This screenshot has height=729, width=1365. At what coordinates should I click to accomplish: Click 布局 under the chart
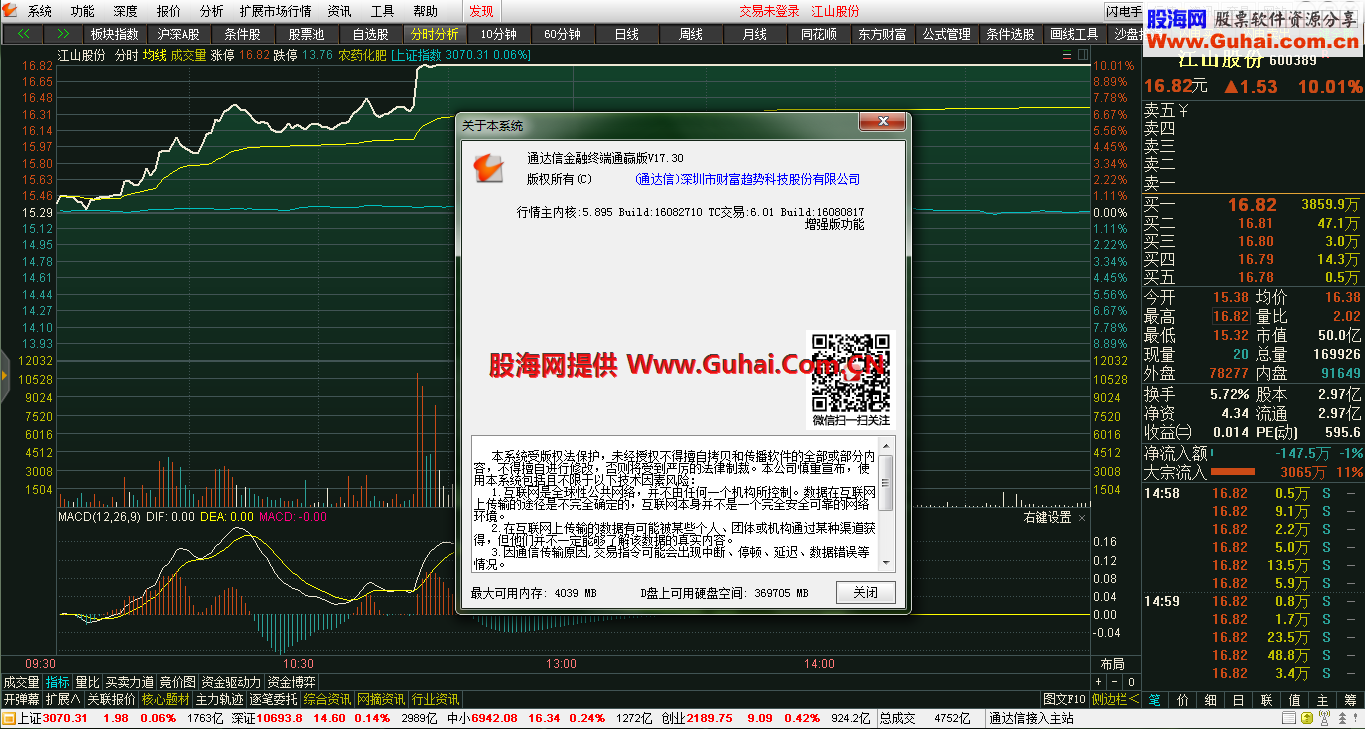click(1112, 664)
